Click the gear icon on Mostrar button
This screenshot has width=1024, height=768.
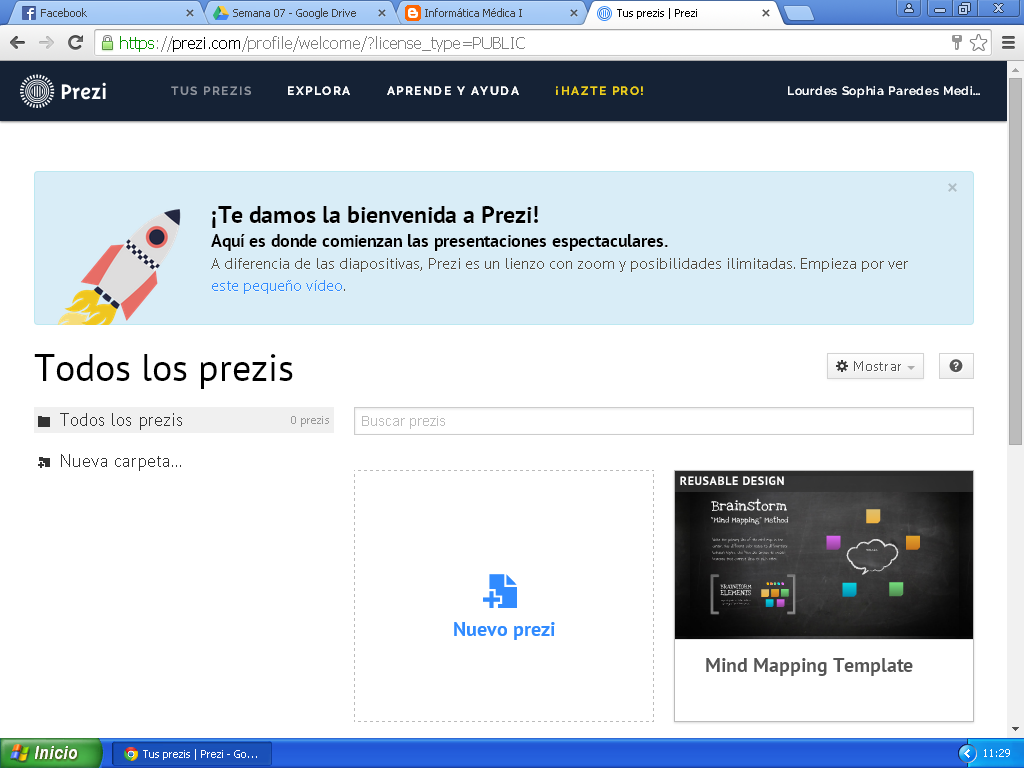coord(843,366)
